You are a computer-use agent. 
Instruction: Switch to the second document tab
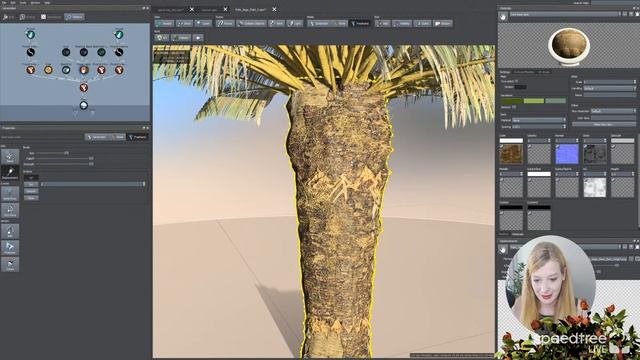coord(209,9)
